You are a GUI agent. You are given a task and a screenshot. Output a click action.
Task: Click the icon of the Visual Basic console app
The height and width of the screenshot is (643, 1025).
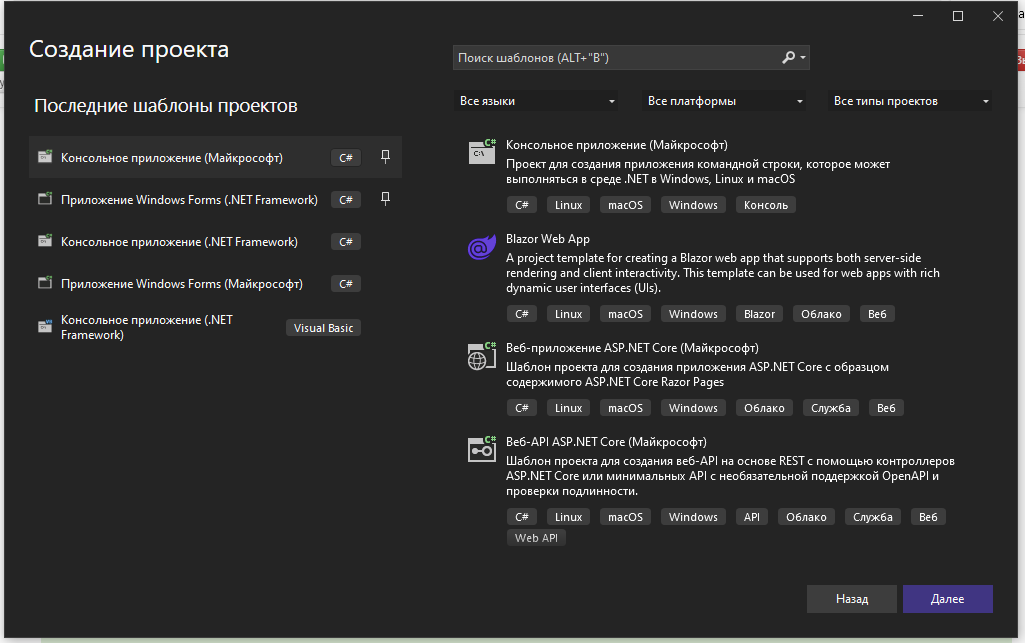[x=45, y=326]
